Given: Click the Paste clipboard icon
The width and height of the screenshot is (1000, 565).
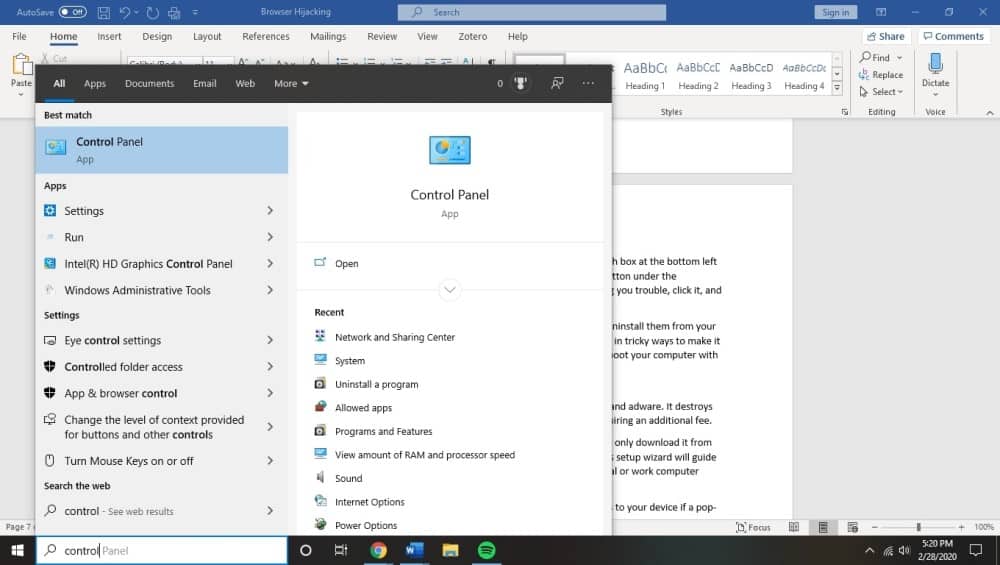Looking at the screenshot, I should pos(22,64).
